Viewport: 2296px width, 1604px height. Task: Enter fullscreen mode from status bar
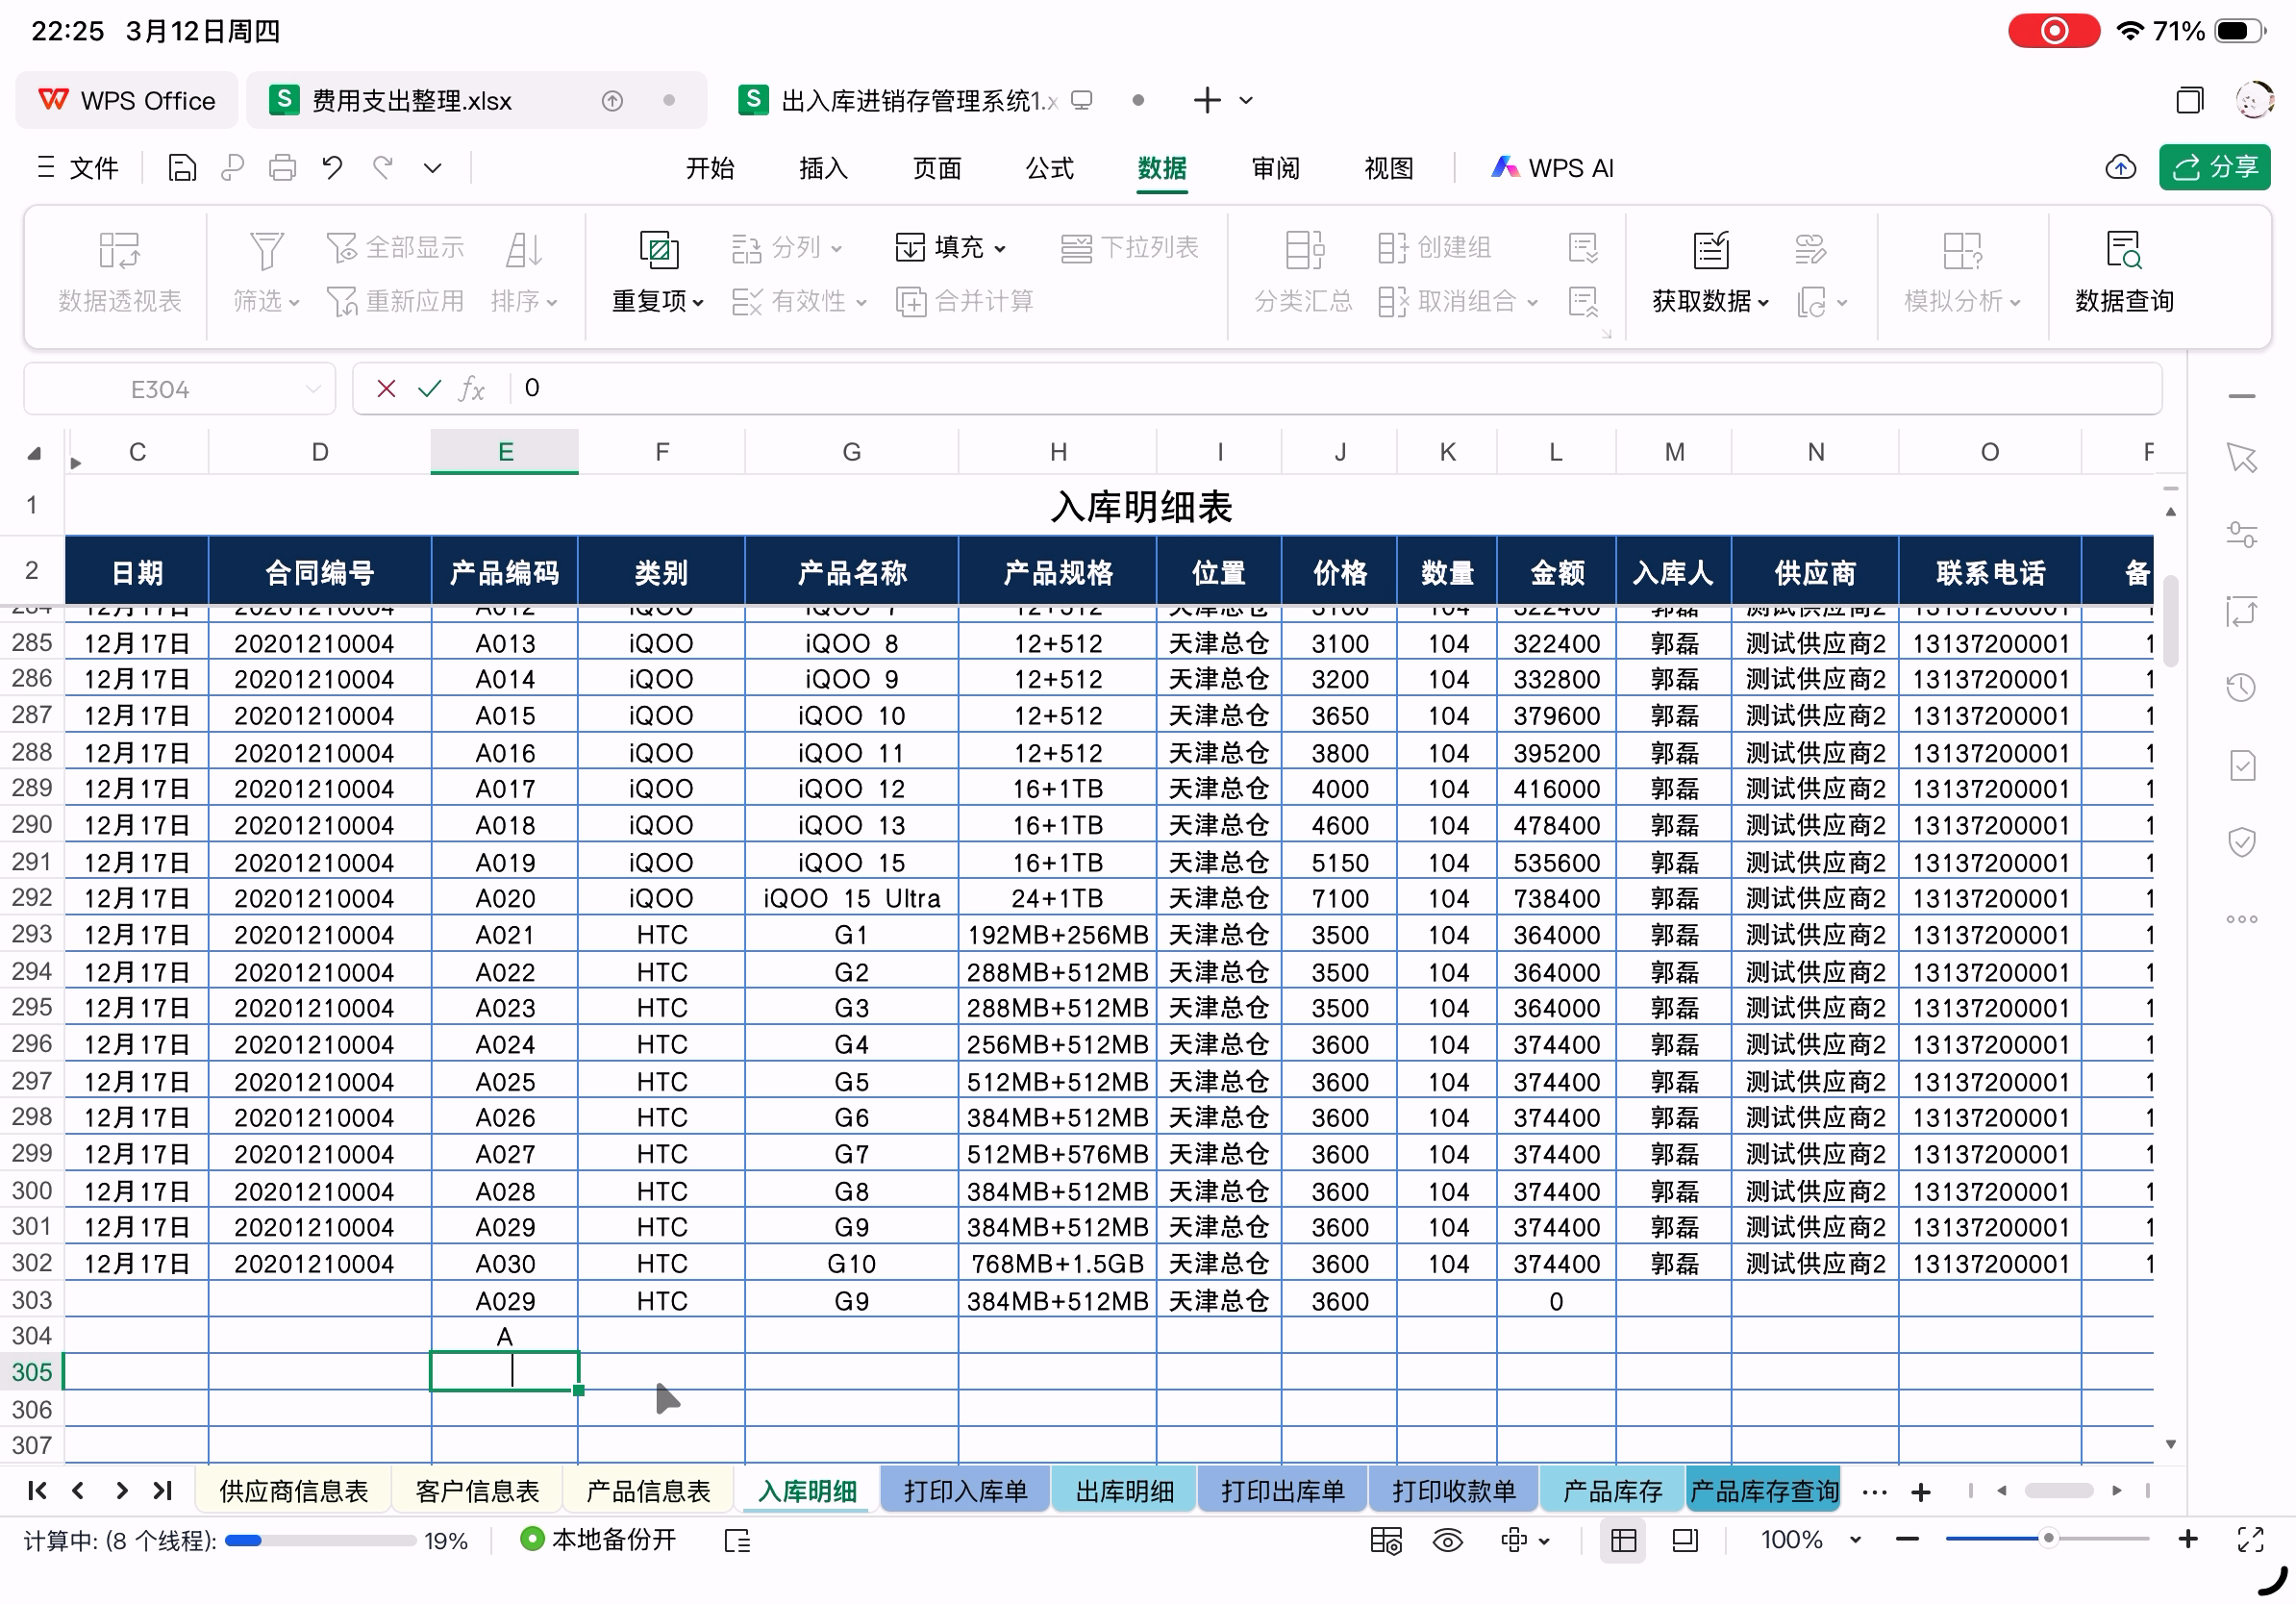coord(2250,1540)
